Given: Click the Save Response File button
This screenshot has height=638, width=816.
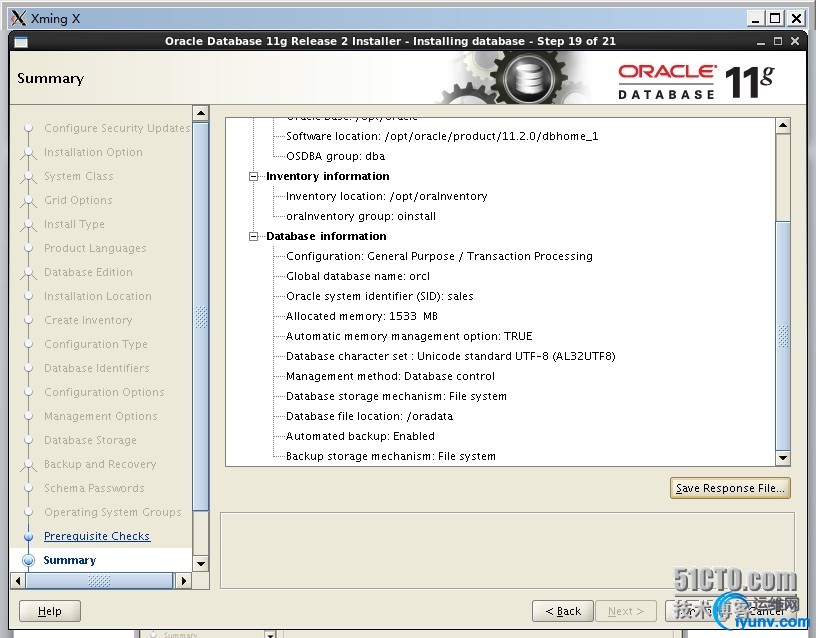Looking at the screenshot, I should click(x=730, y=488).
